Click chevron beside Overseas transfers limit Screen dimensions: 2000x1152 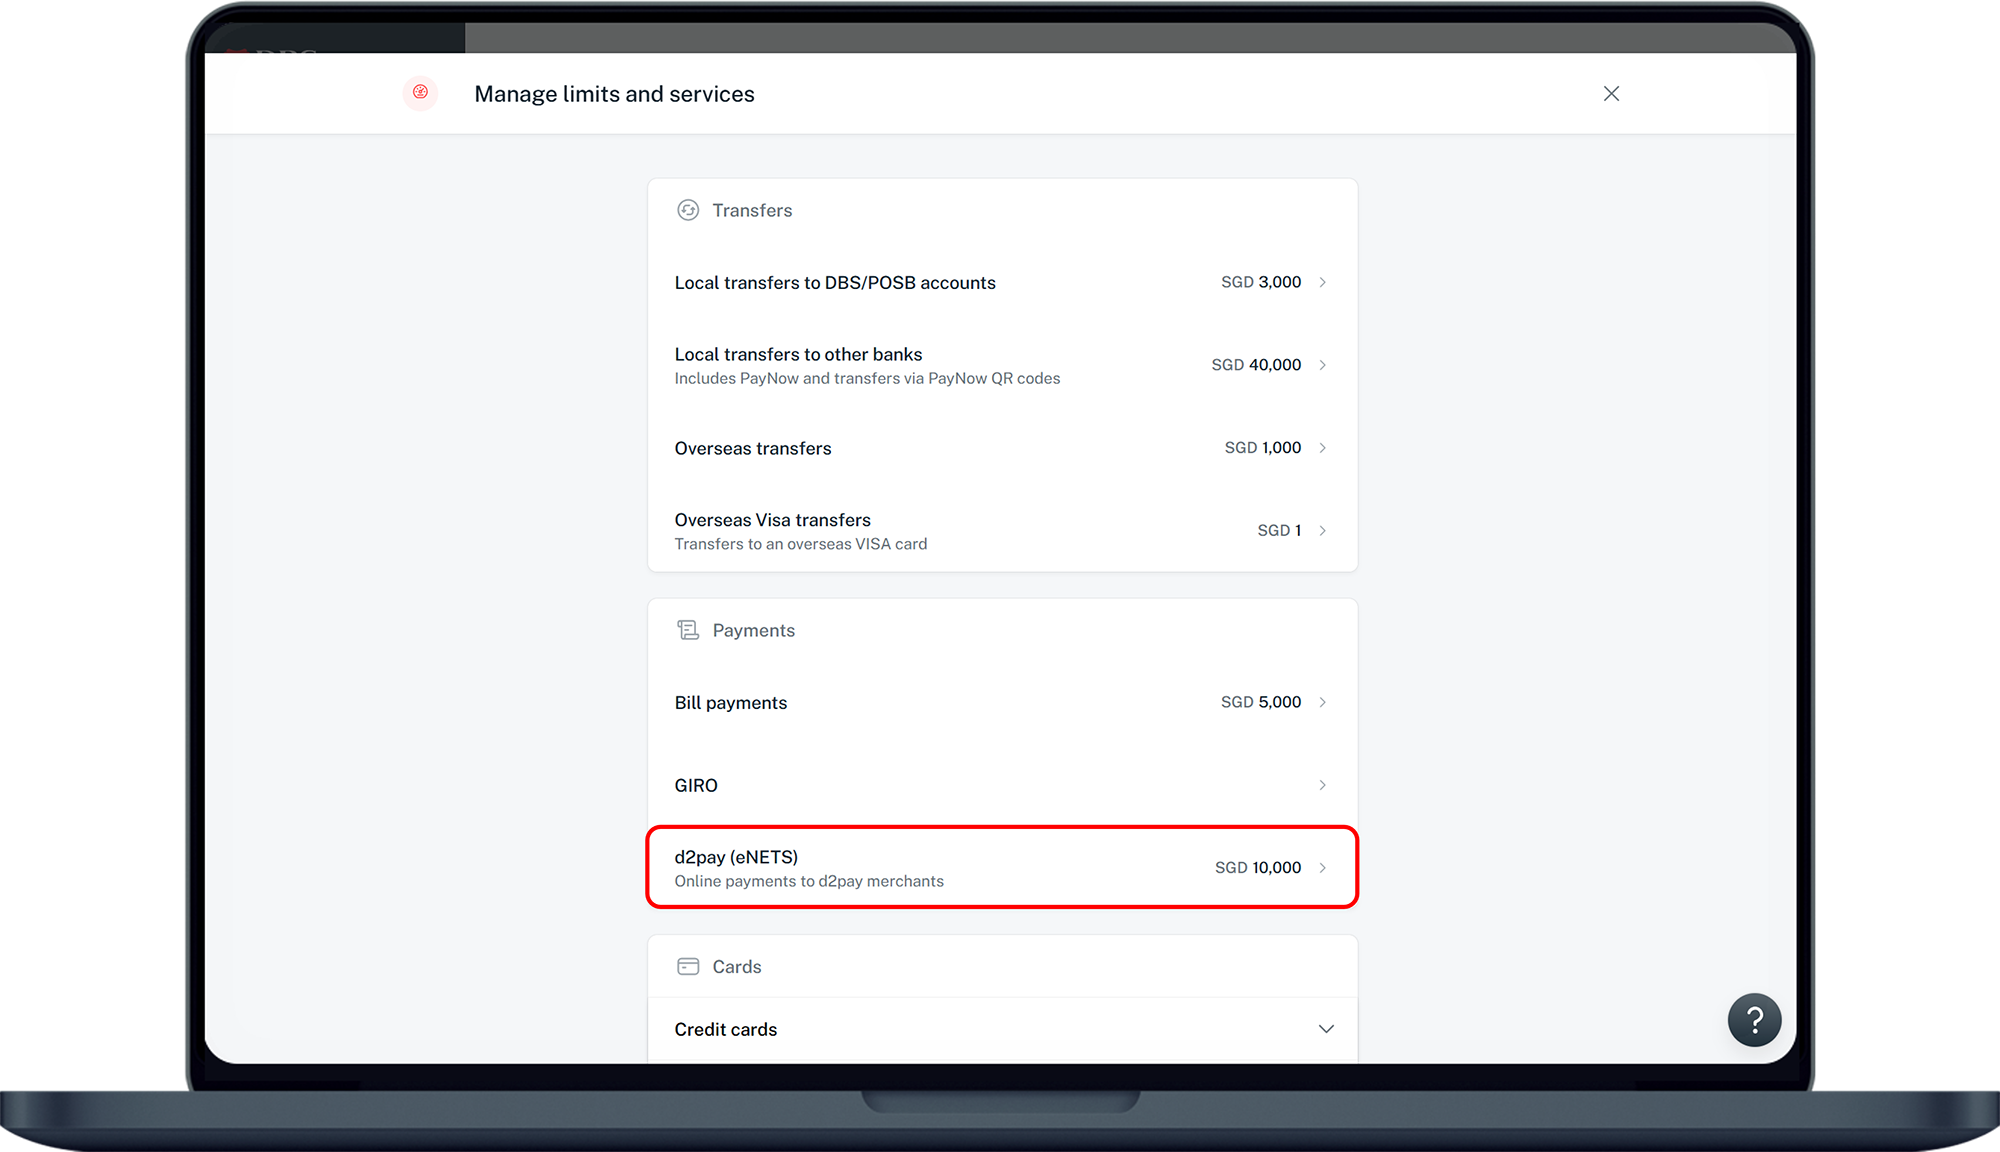[1322, 448]
